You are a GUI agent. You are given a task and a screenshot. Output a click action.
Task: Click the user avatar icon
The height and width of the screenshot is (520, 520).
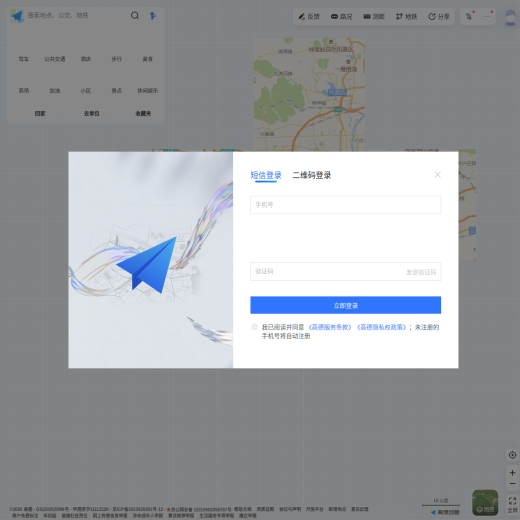(x=510, y=17)
